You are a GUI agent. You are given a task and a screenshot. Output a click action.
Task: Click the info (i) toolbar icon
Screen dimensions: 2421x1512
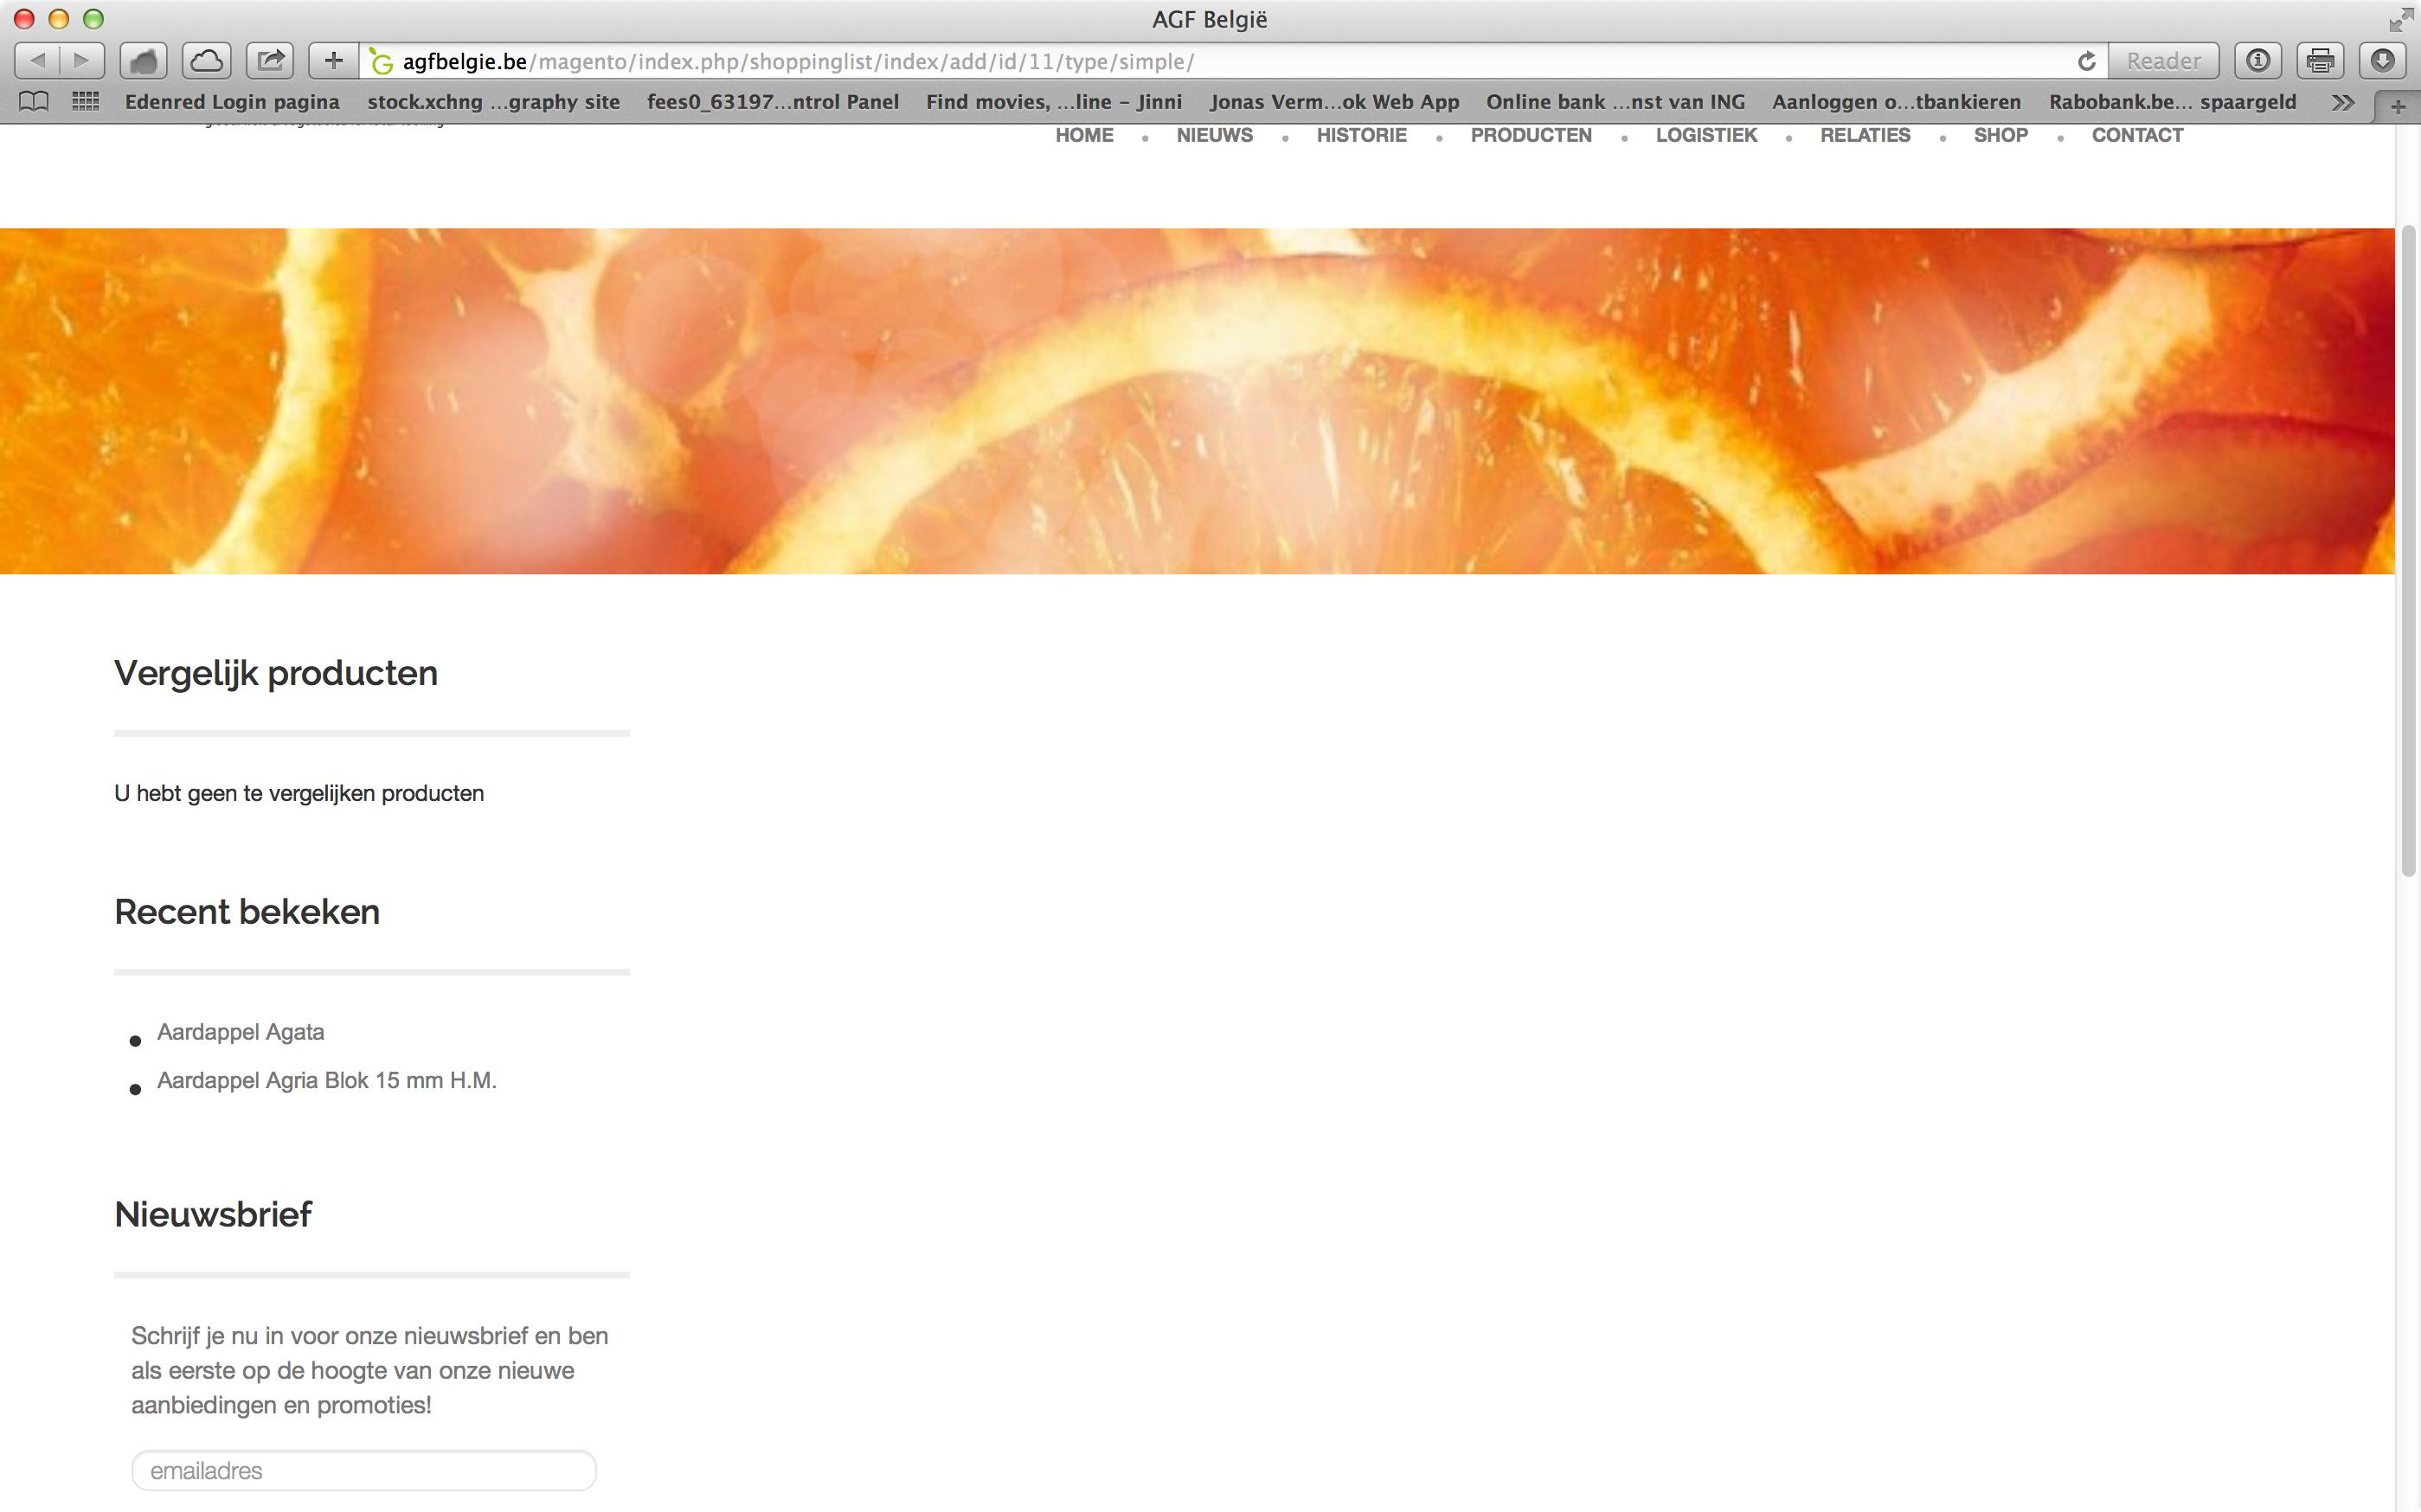point(2258,61)
